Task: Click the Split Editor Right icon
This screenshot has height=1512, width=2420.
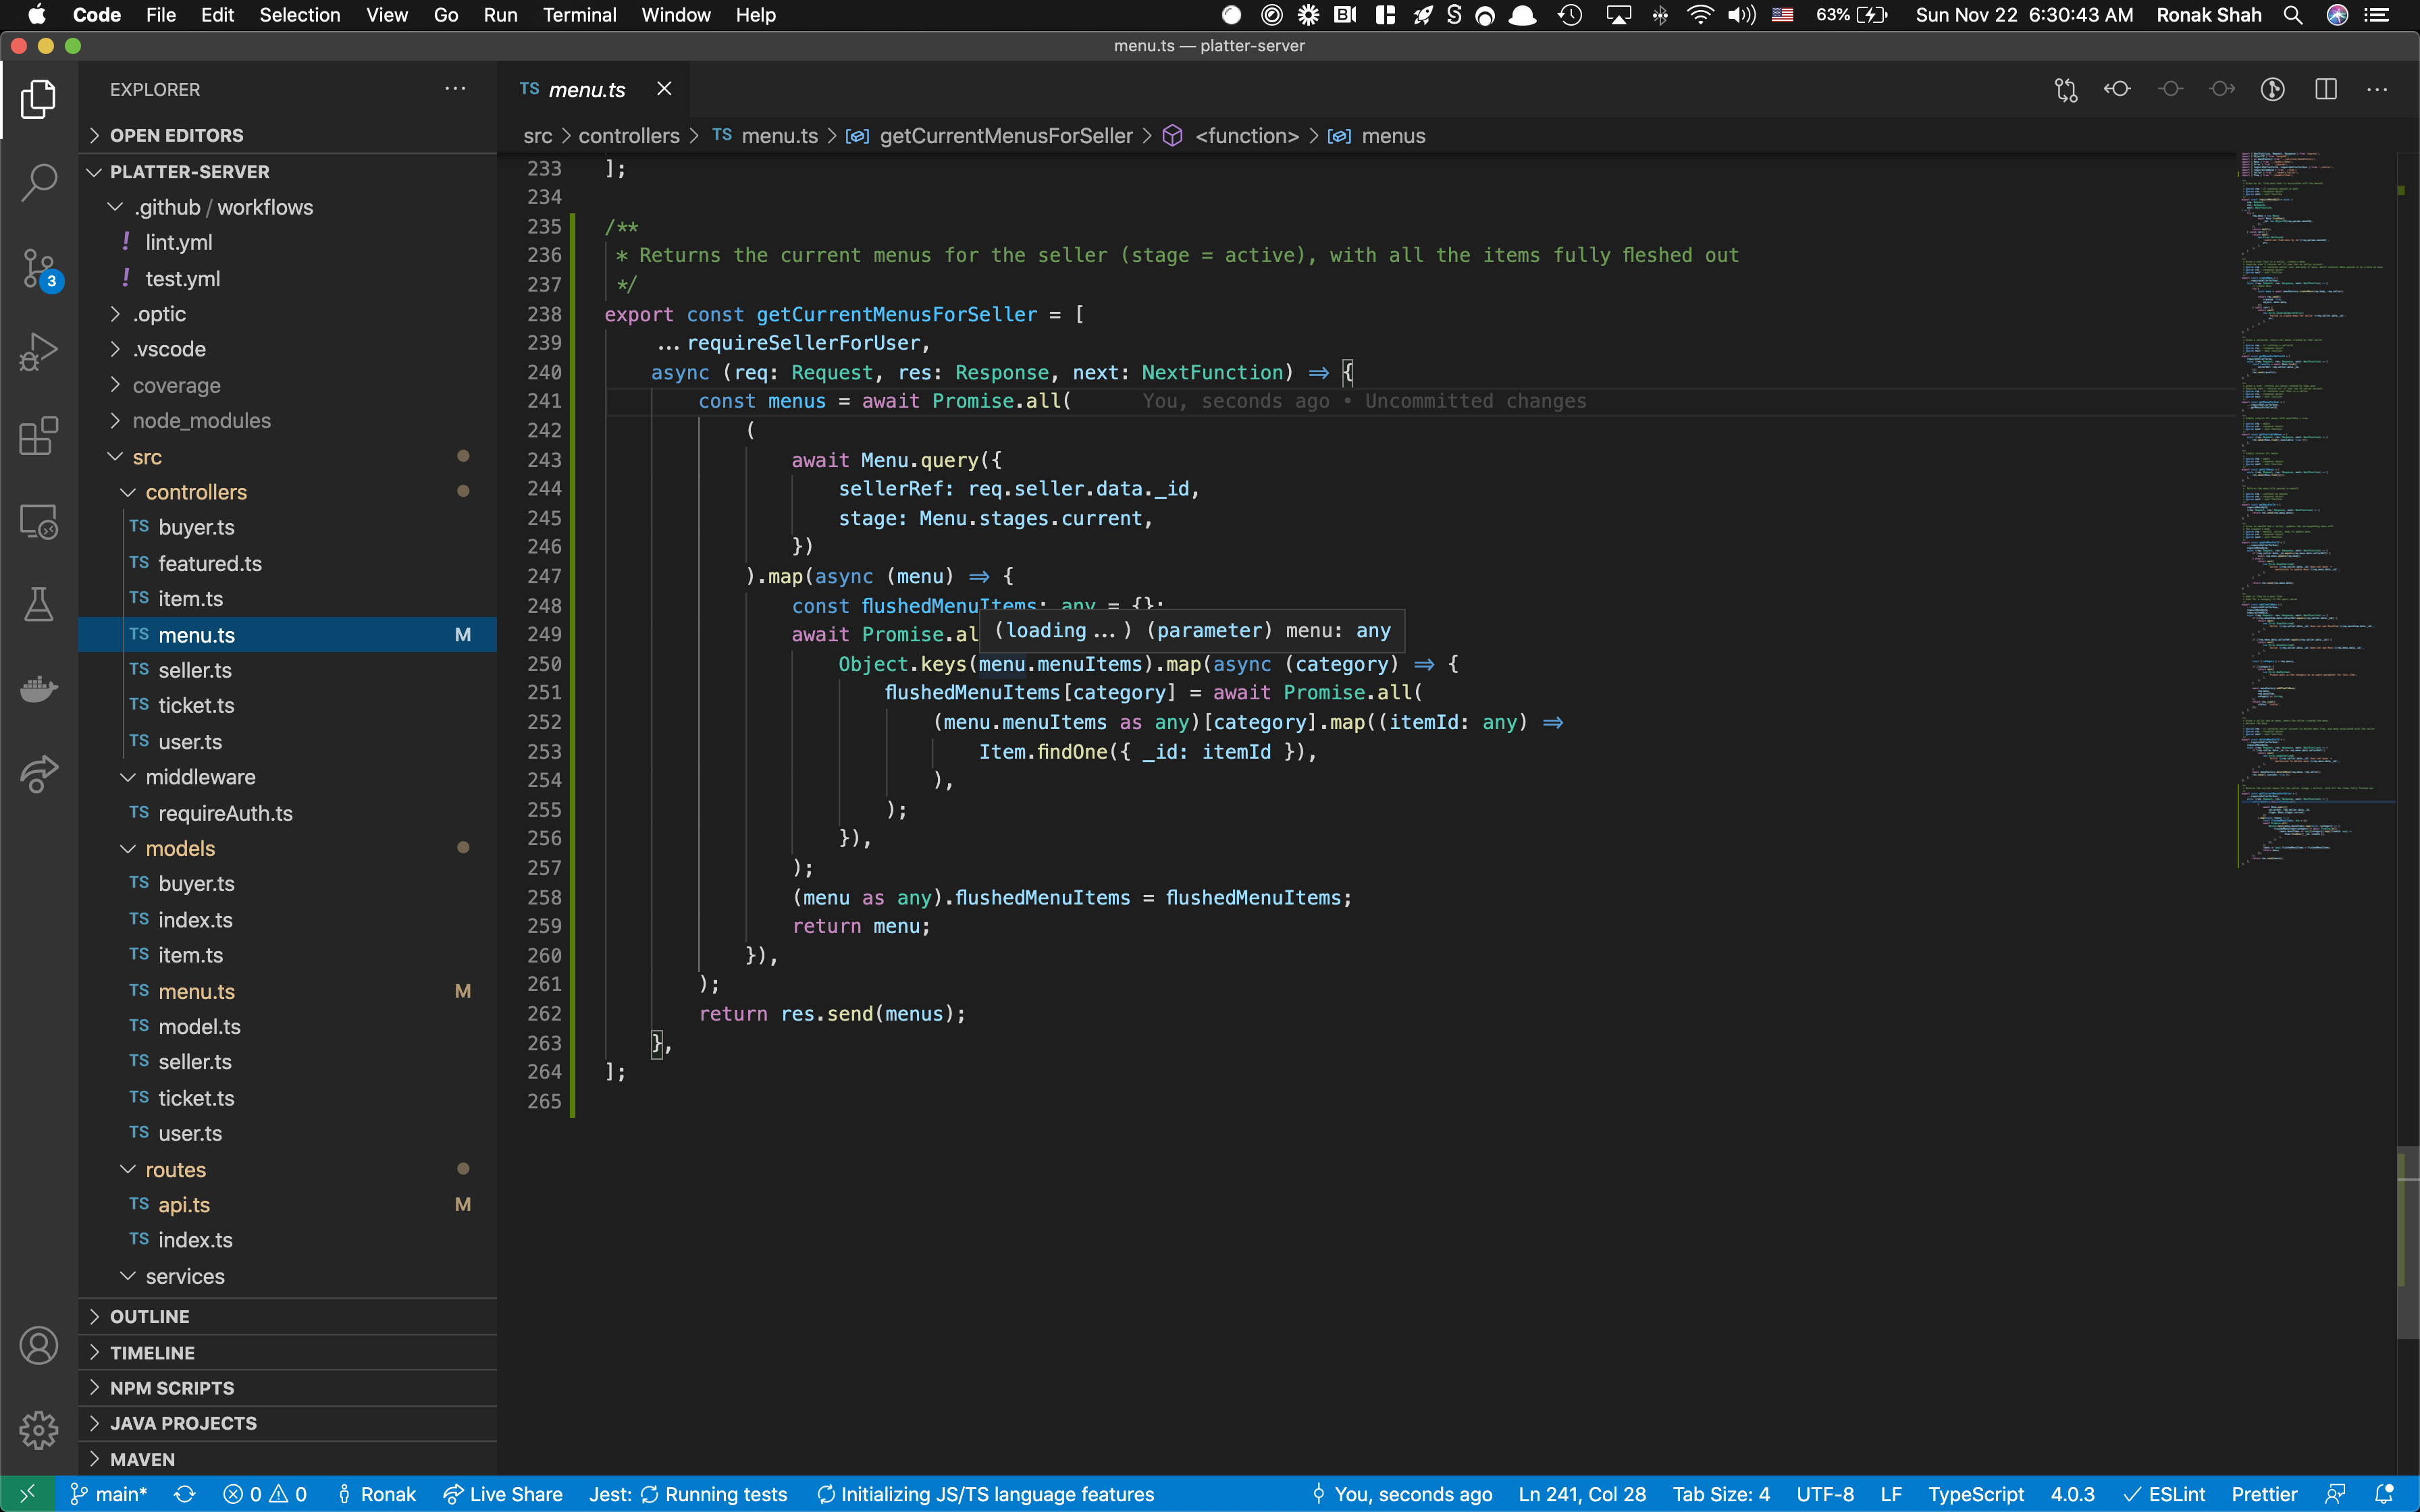Action: point(2326,89)
